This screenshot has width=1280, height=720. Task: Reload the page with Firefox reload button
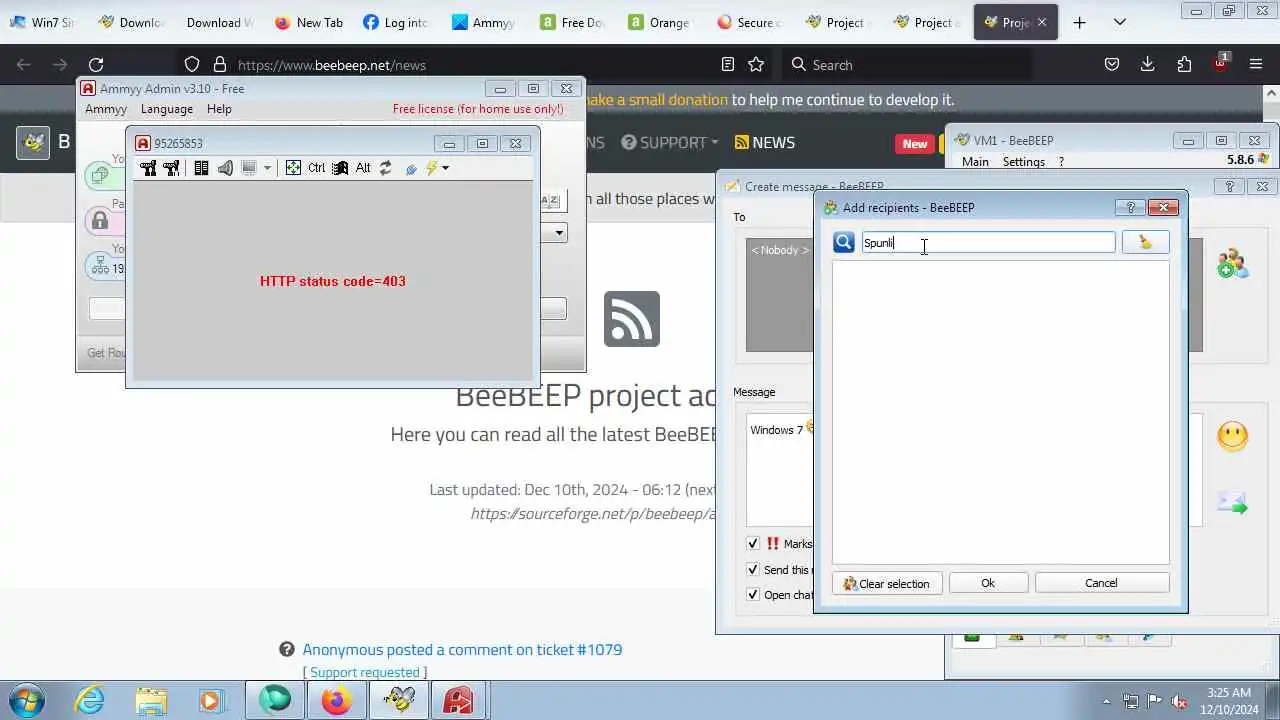(96, 65)
